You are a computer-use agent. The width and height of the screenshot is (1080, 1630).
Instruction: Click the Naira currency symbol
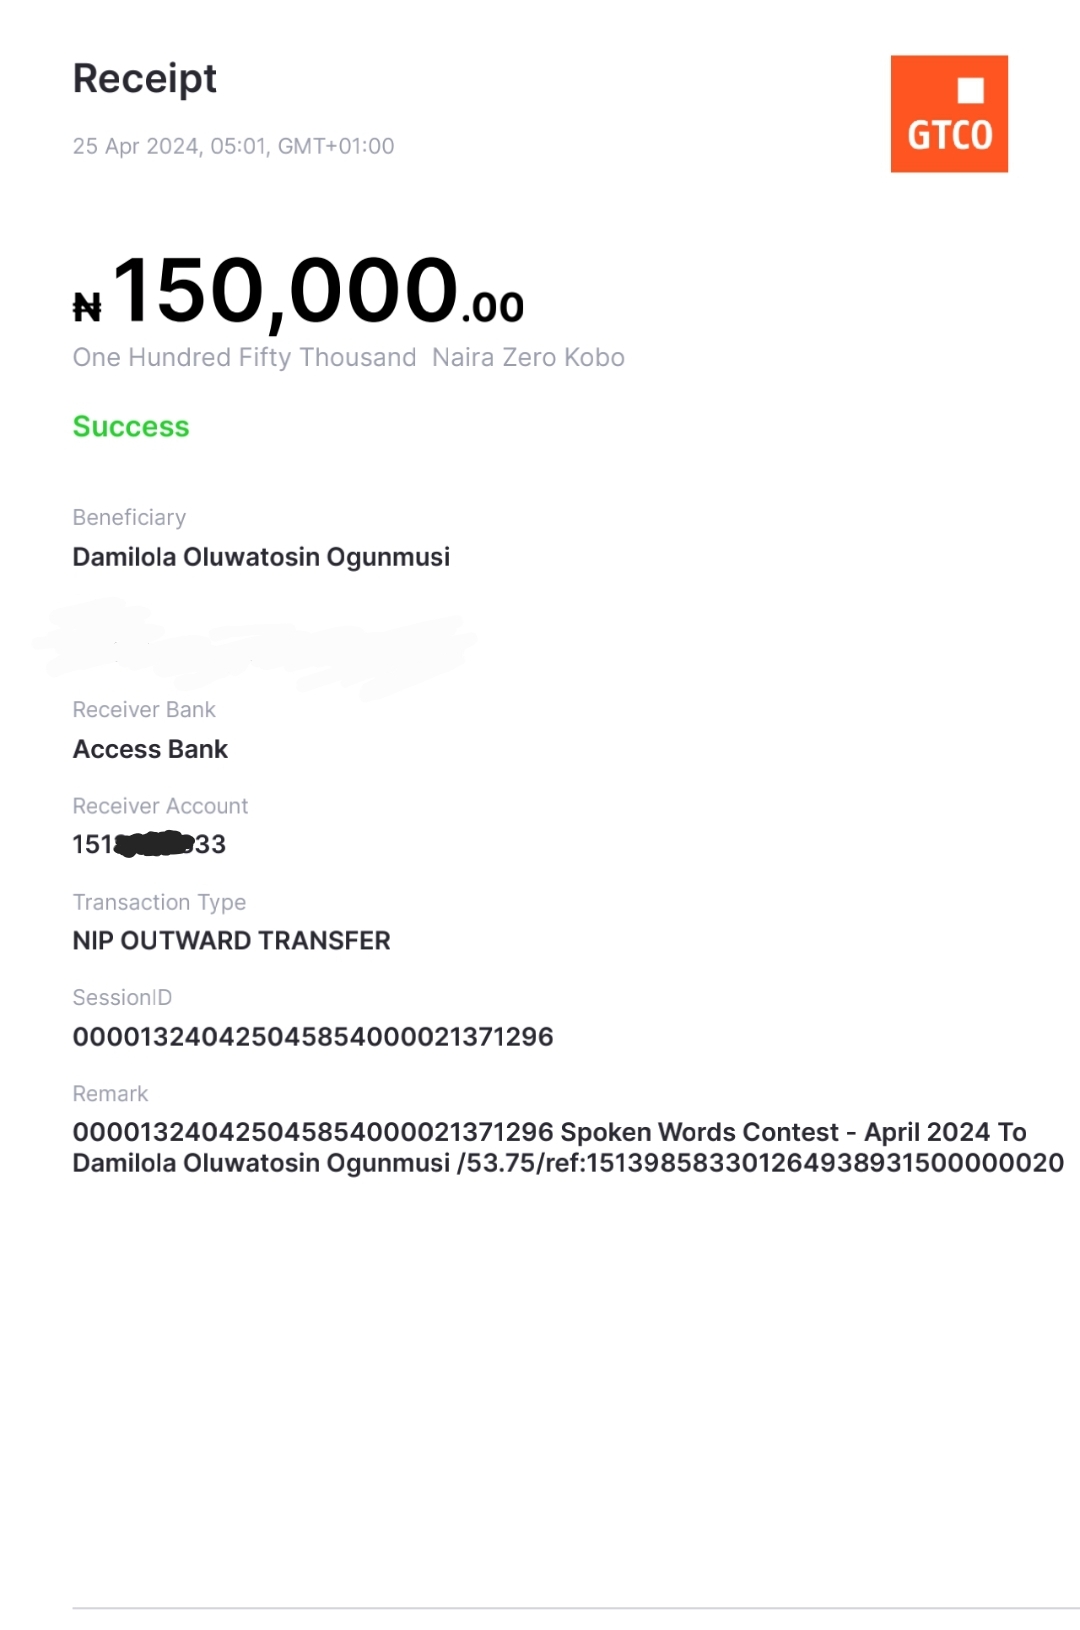pyautogui.click(x=87, y=307)
